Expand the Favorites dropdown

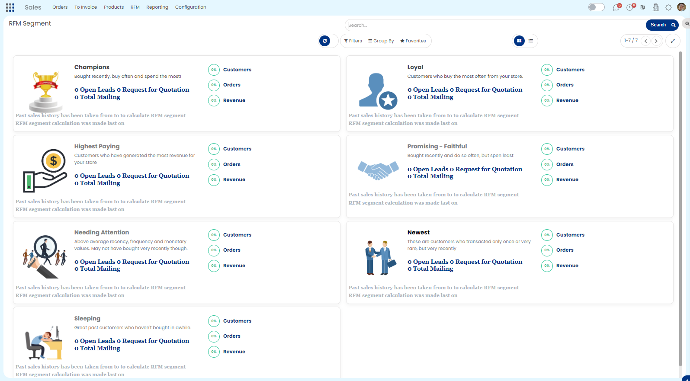point(413,41)
